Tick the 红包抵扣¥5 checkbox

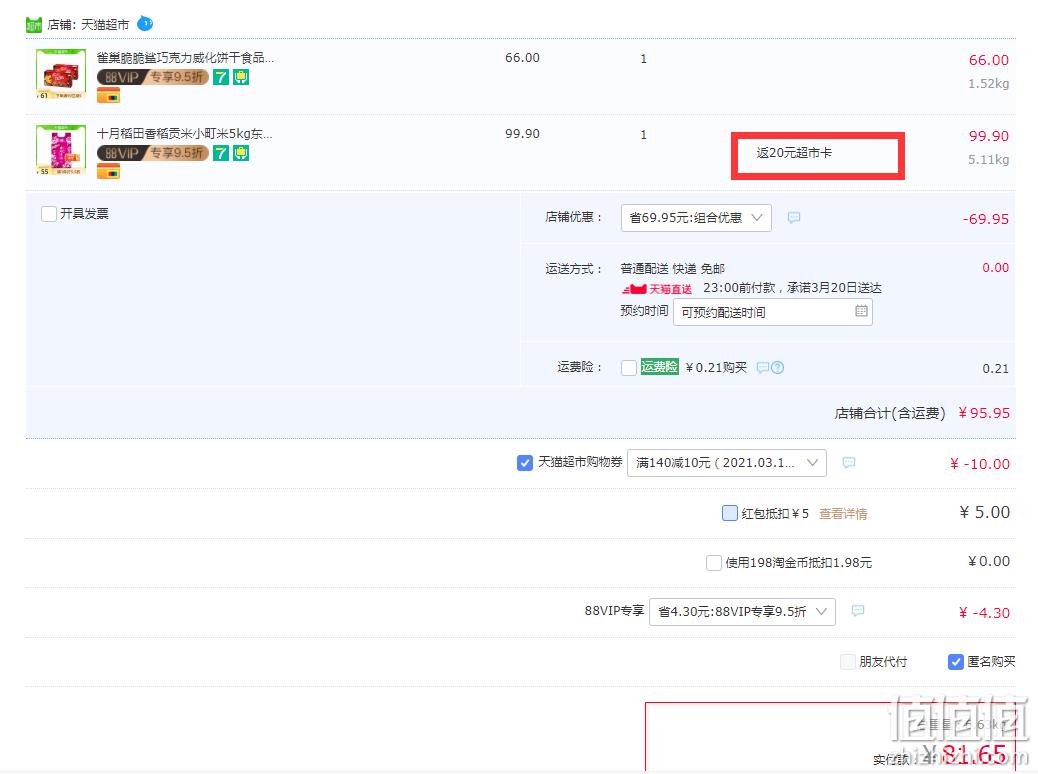(730, 513)
